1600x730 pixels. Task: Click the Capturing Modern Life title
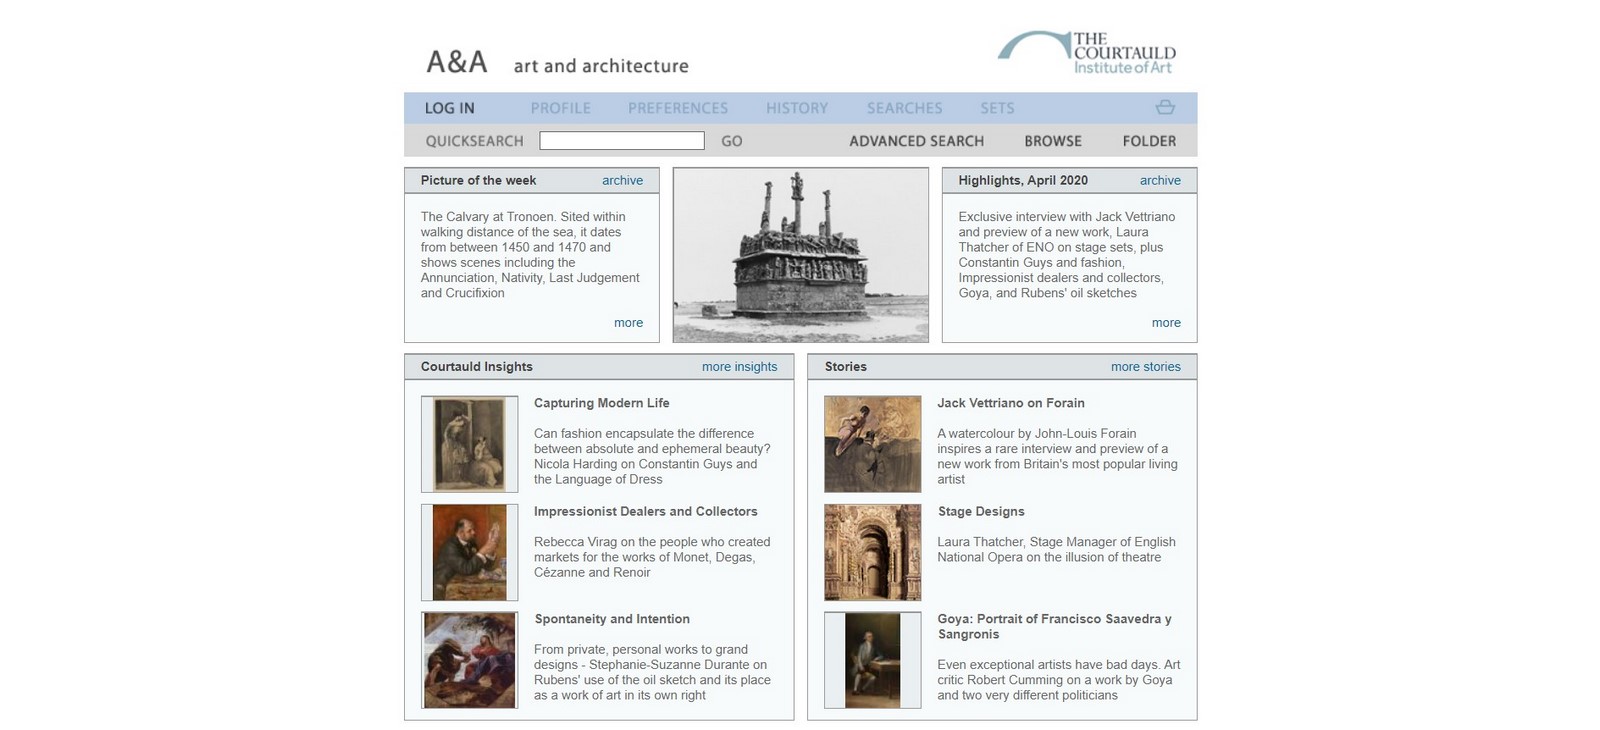(602, 403)
